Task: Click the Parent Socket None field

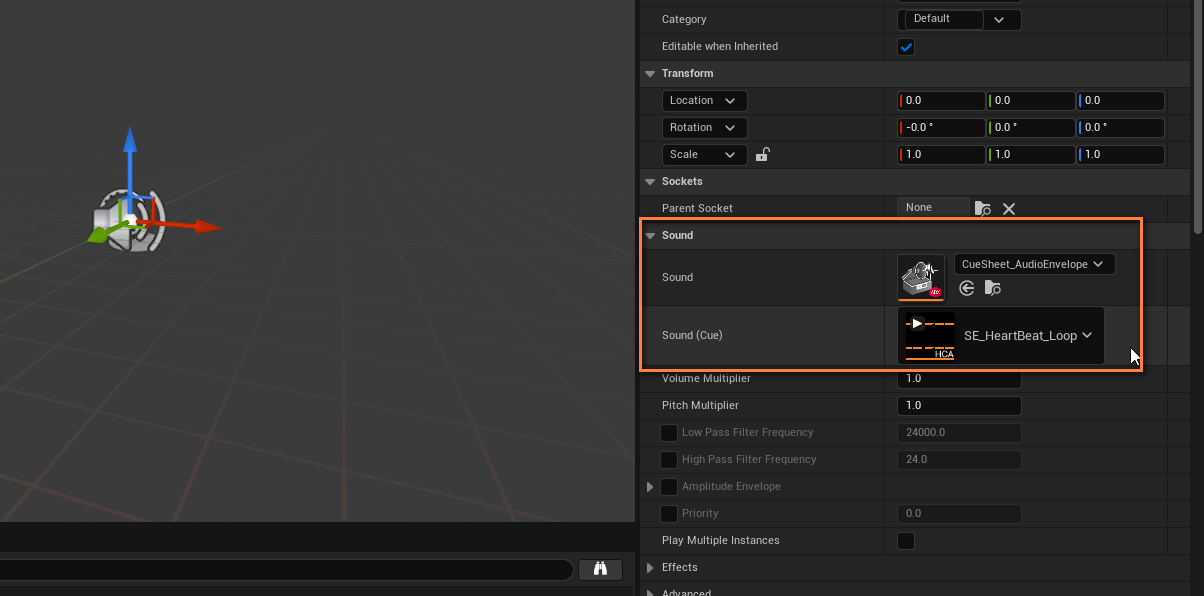Action: pos(933,208)
